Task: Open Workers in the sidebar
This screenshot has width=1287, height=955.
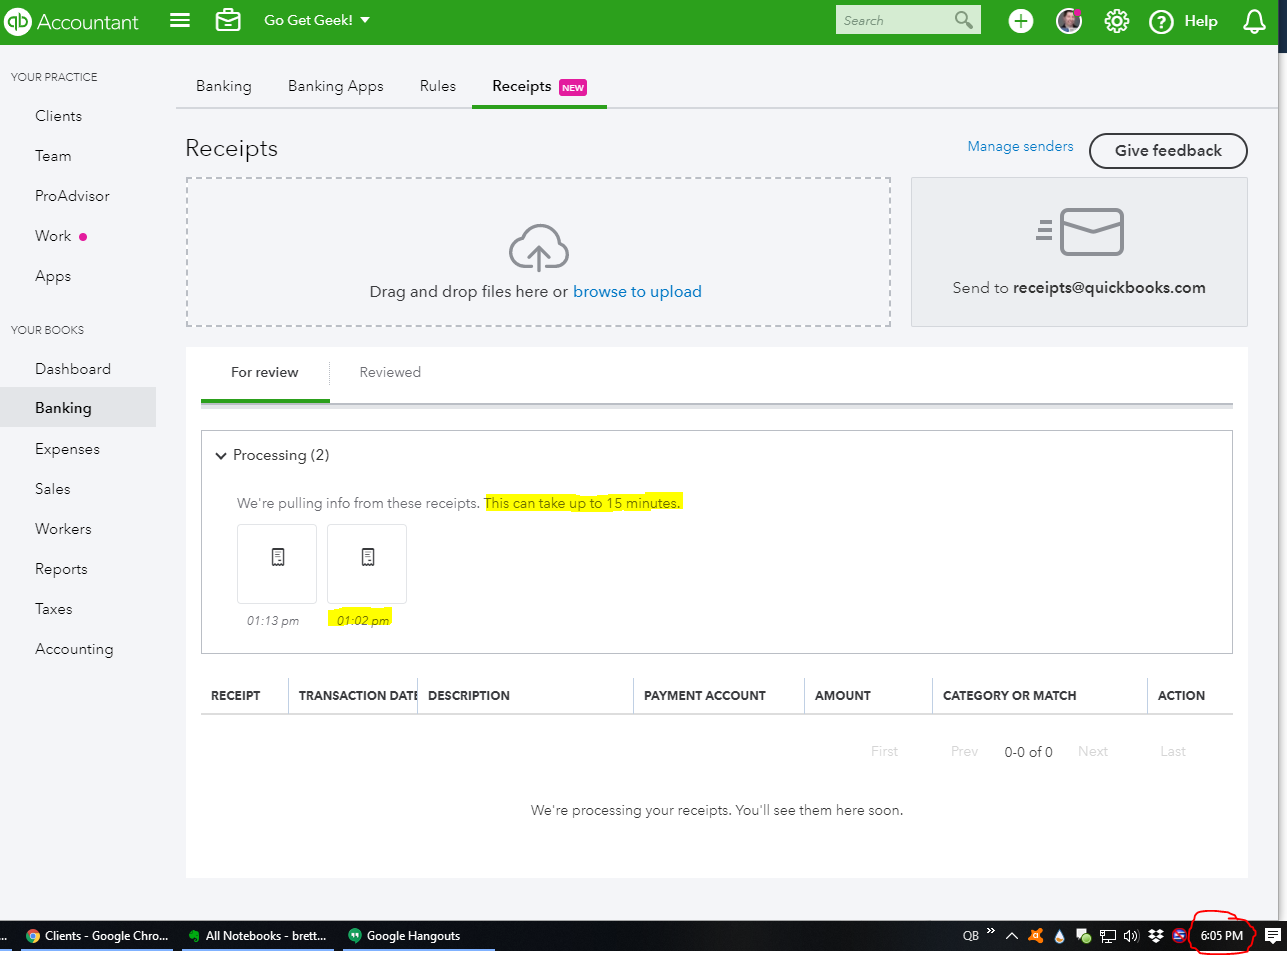Action: click(x=63, y=529)
